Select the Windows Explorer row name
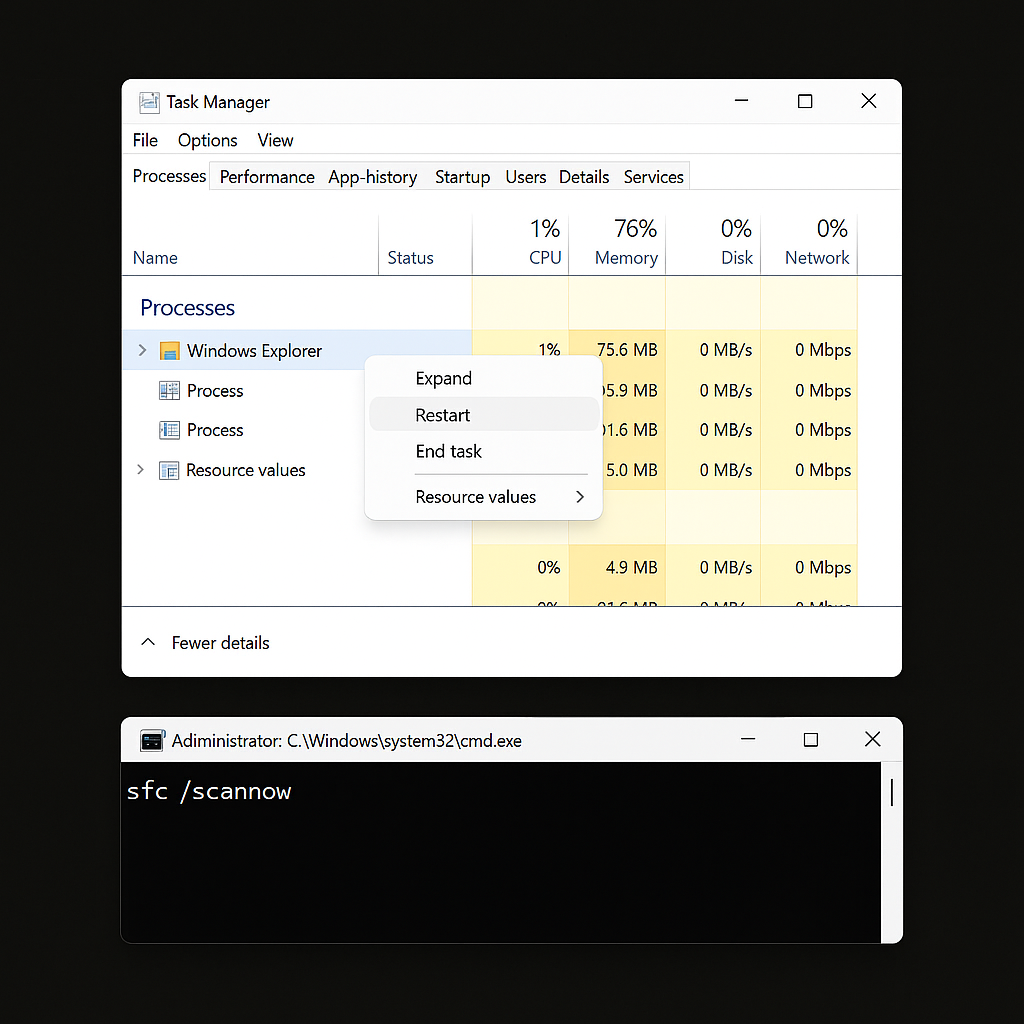 point(254,351)
